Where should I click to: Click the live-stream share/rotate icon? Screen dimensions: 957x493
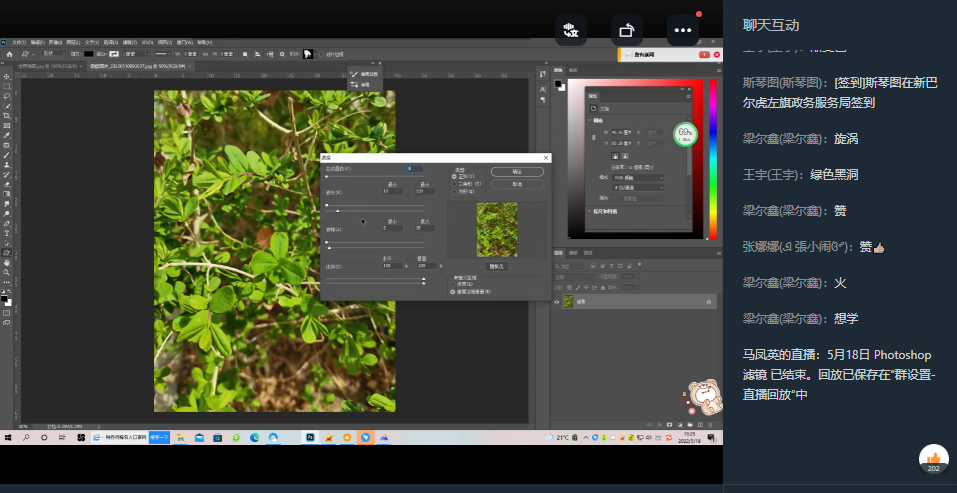click(x=627, y=30)
